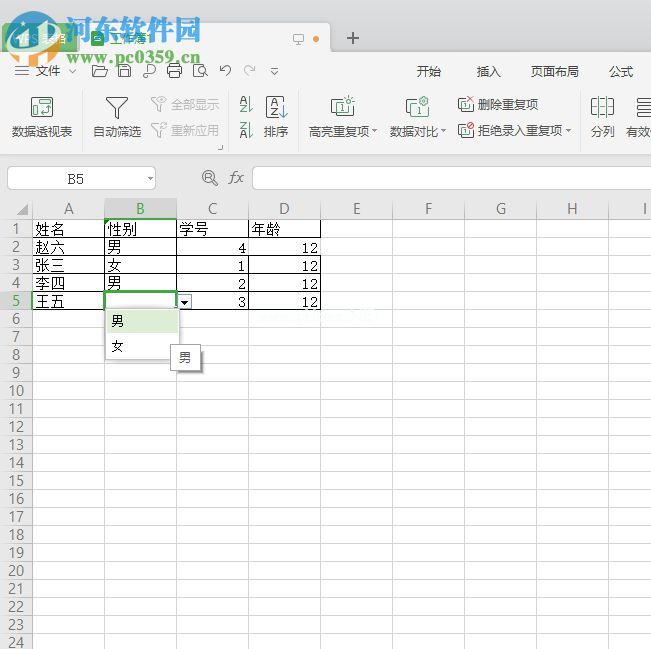Screen dimensions: 651x649
Task: Click the save icon in quick toolbar
Action: [124, 71]
